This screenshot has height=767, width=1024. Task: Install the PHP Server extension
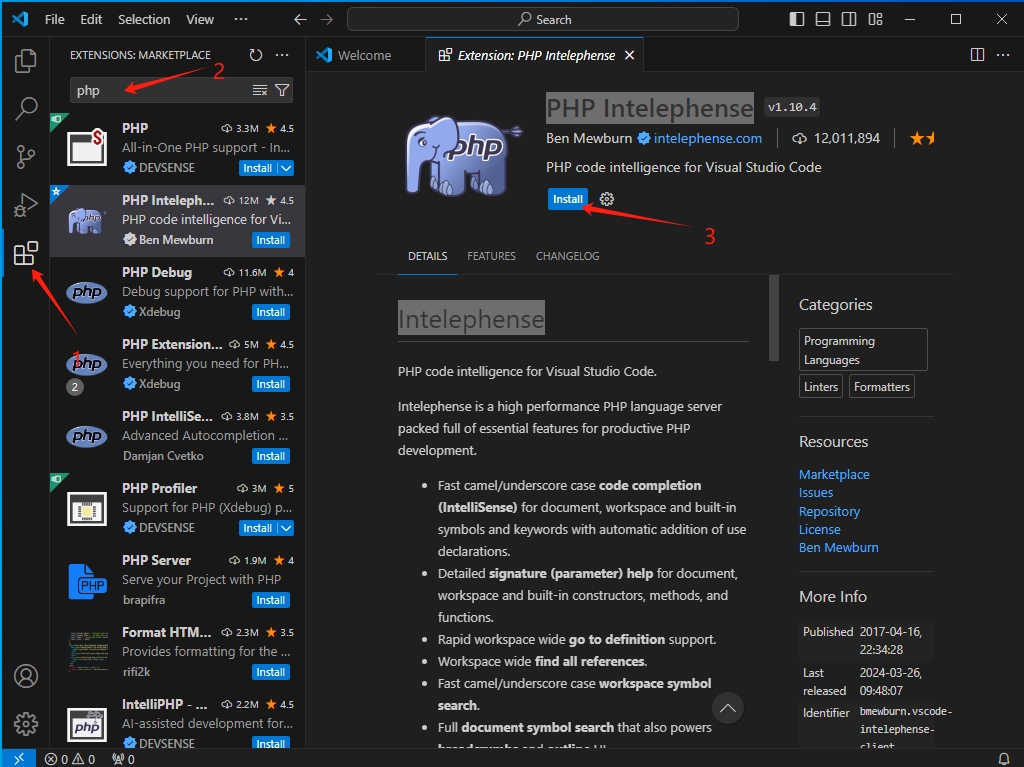tap(270, 600)
